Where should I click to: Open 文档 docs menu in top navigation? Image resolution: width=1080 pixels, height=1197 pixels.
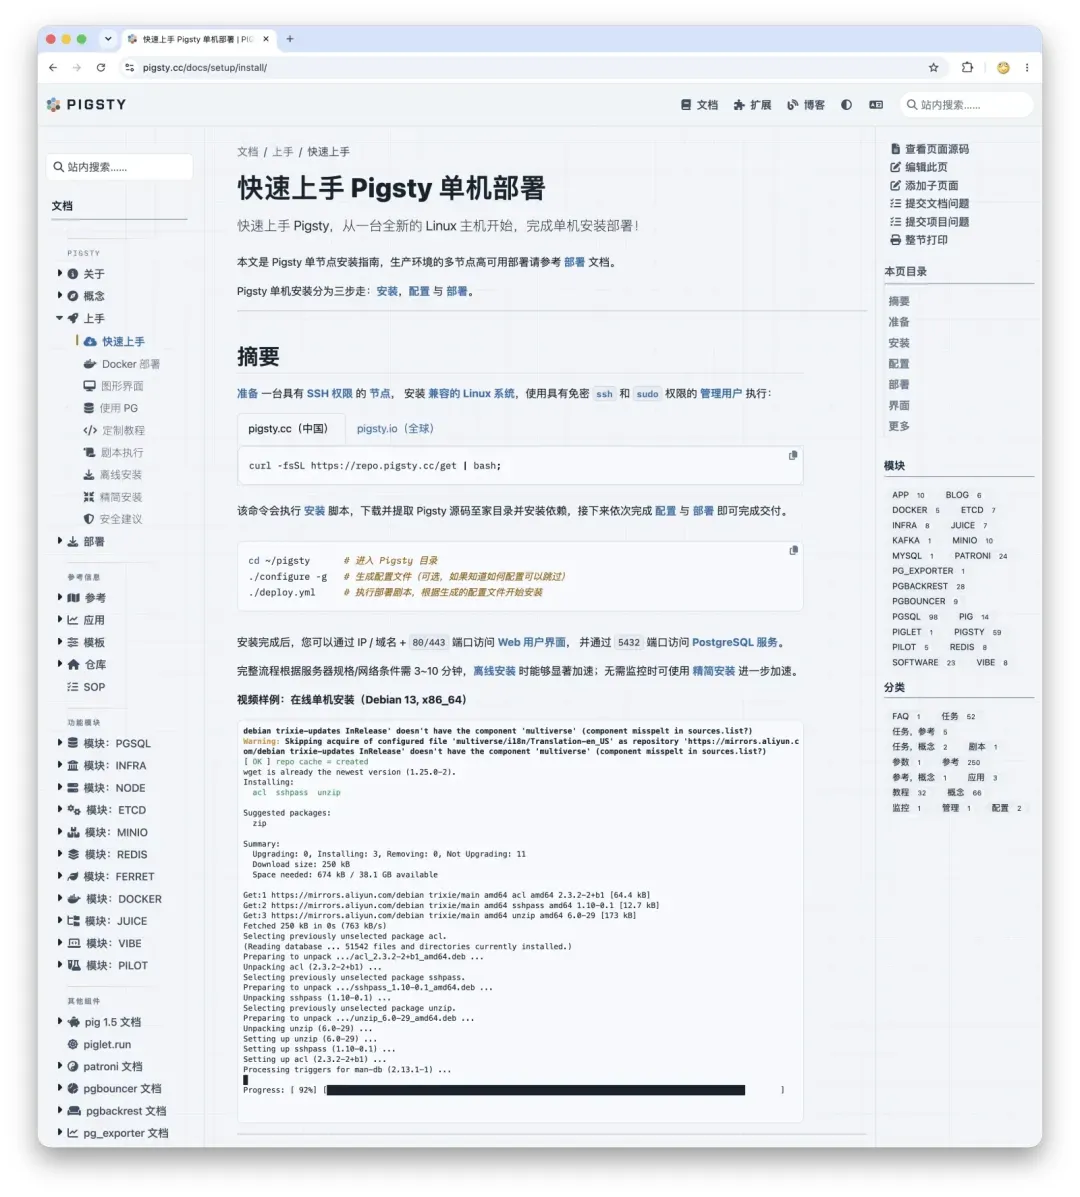click(699, 105)
